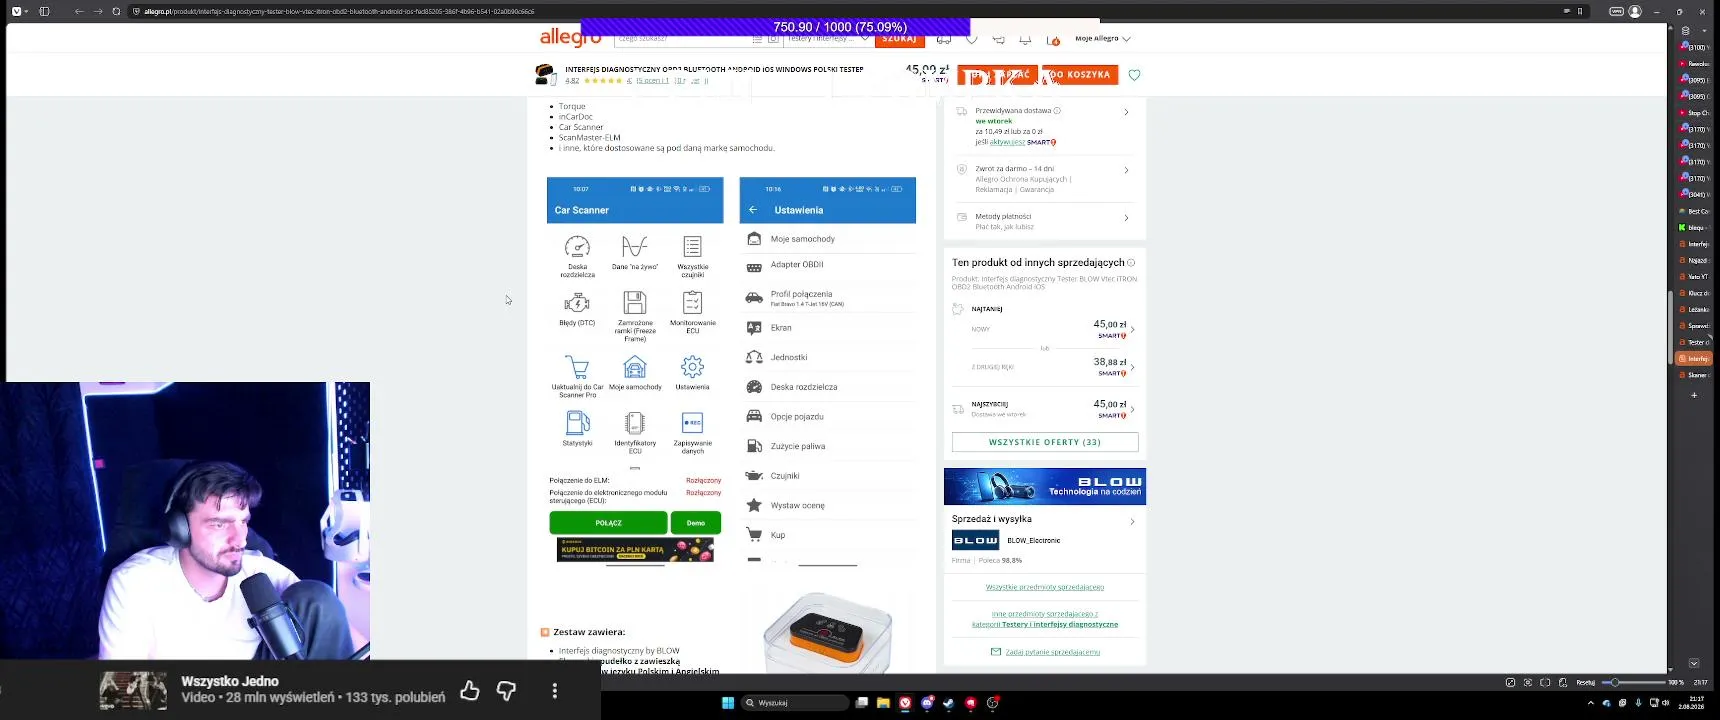Toggle browser sidebar panel button
Screen dimensions: 1720x720
(44, 11)
